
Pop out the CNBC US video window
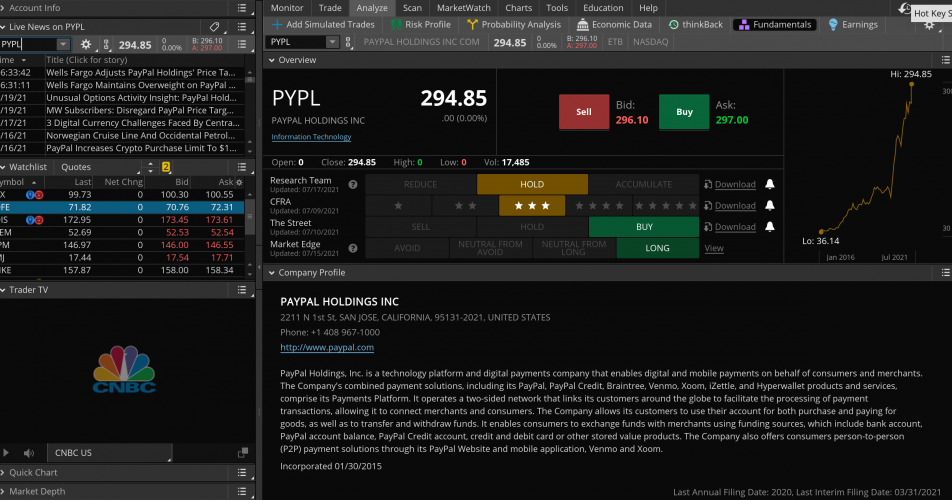(x=243, y=453)
